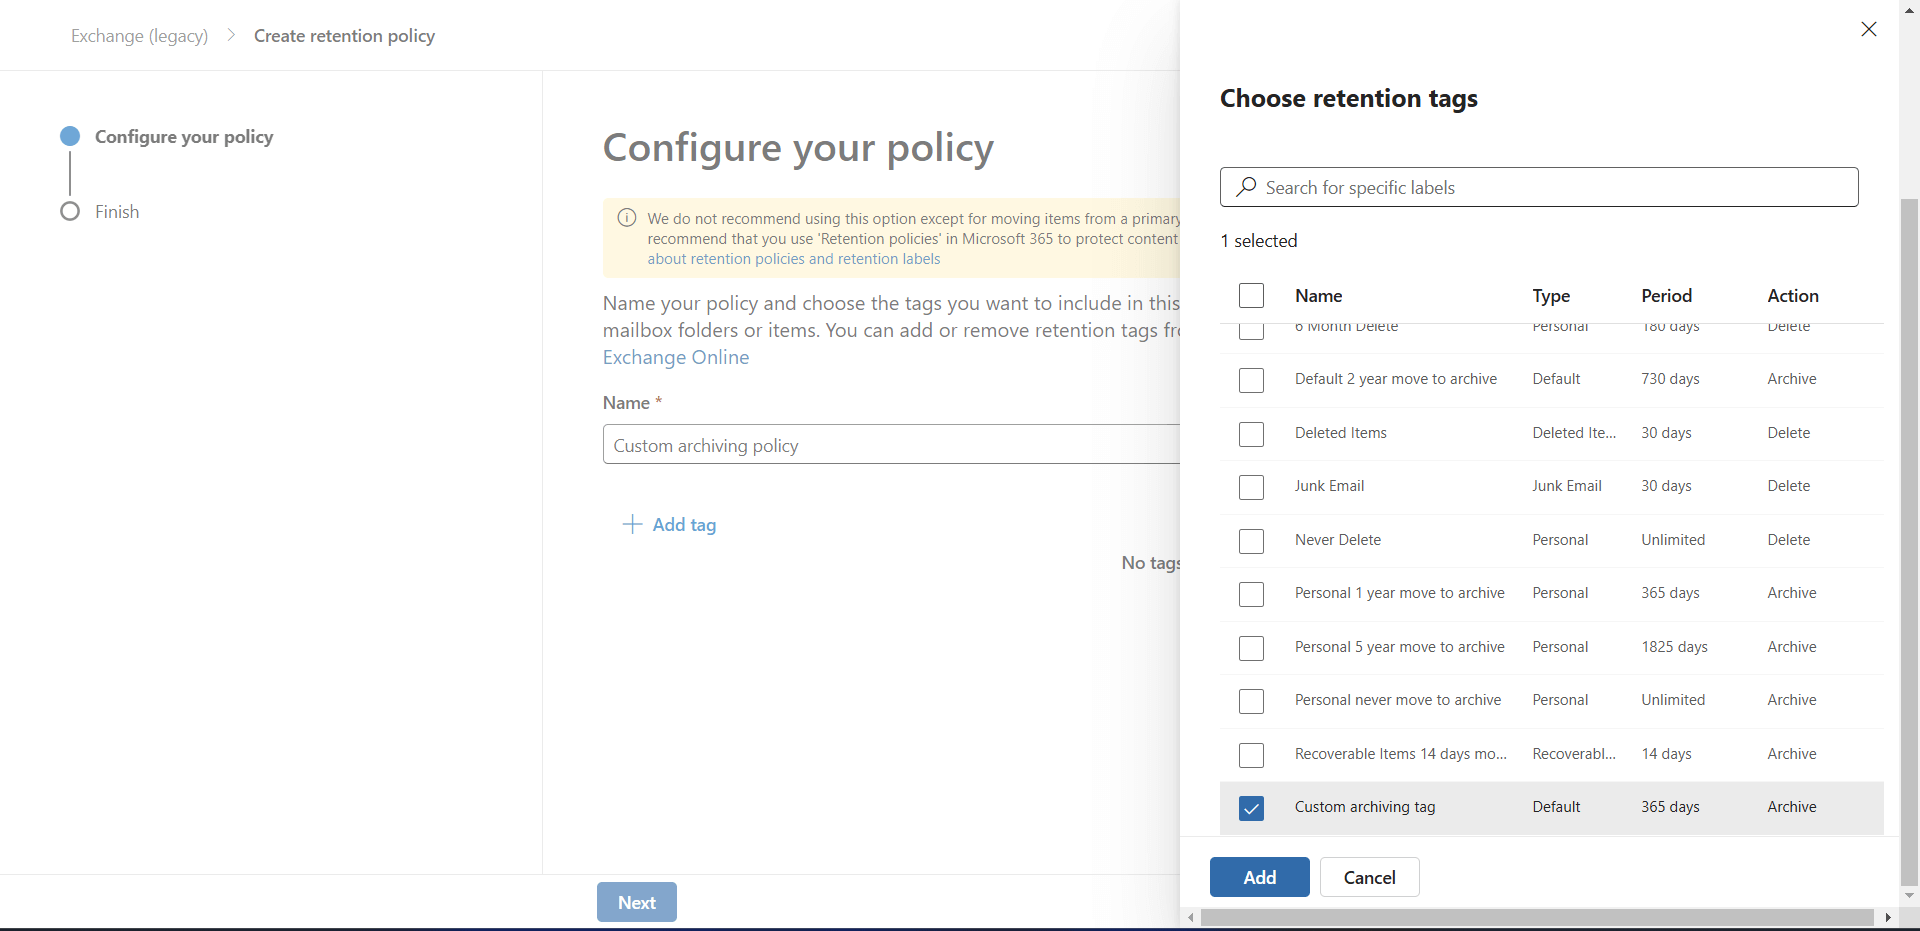This screenshot has height=931, width=1920.
Task: Toggle the select-all checkbox in the tags header
Action: point(1251,295)
